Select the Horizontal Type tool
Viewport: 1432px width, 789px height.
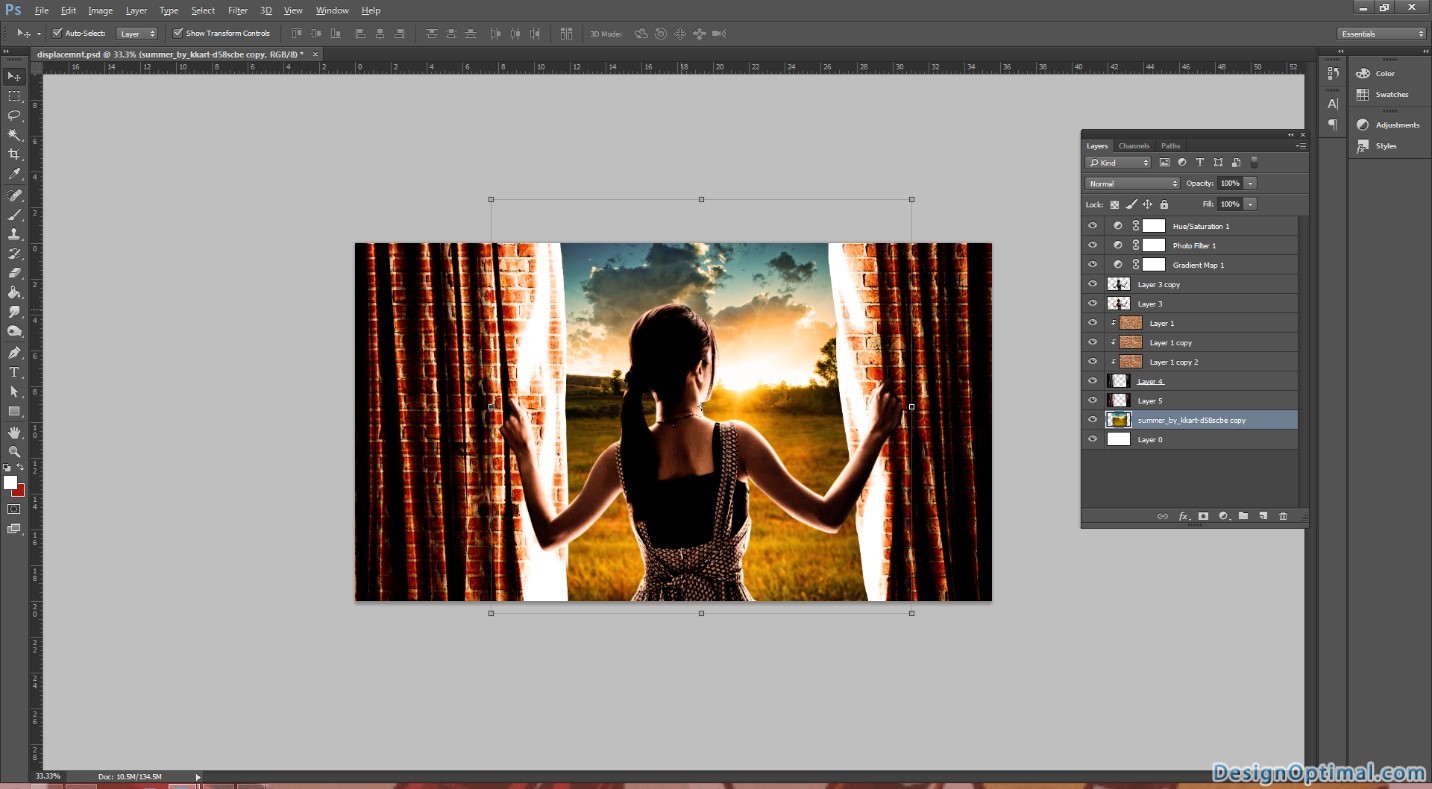pyautogui.click(x=14, y=373)
